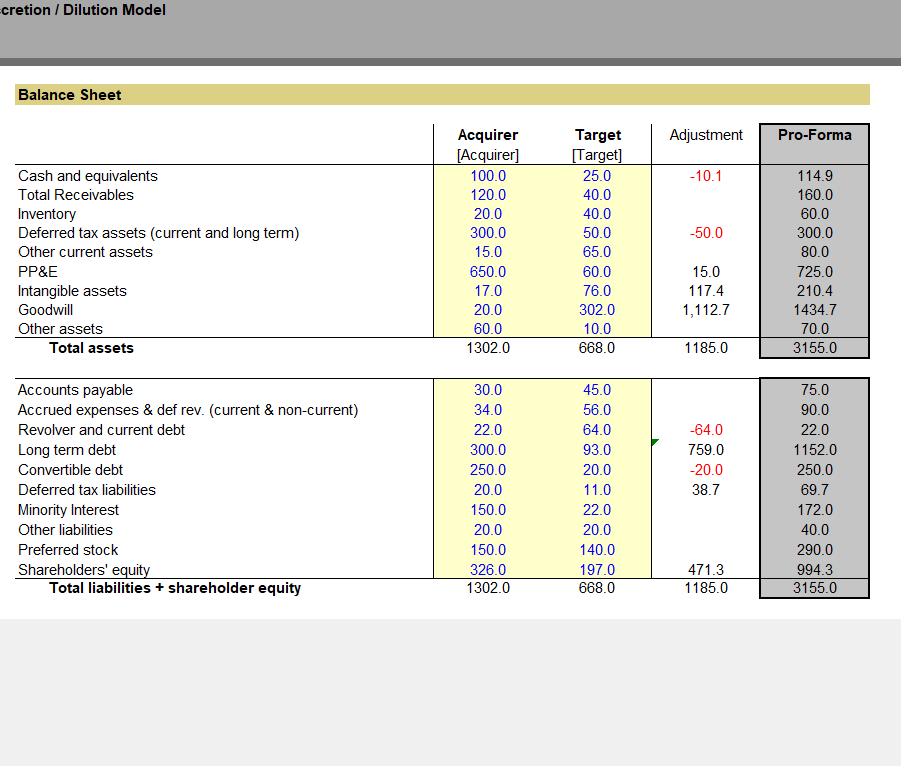This screenshot has height=766, width=901.
Task: Click Pro-Forma inventory value 60.0
Action: (x=815, y=214)
